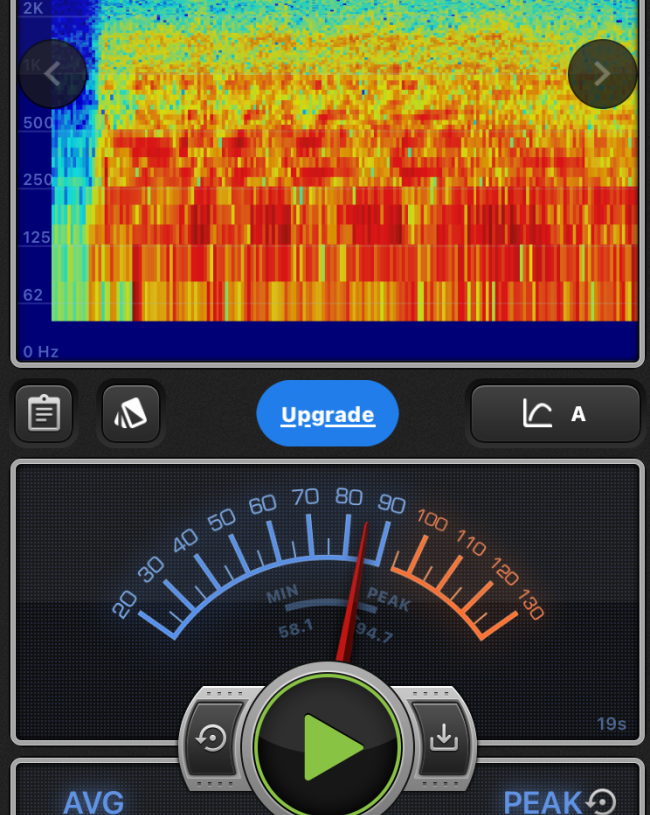Reset the measurement with the circular arrow
The image size is (650, 815).
[212, 739]
